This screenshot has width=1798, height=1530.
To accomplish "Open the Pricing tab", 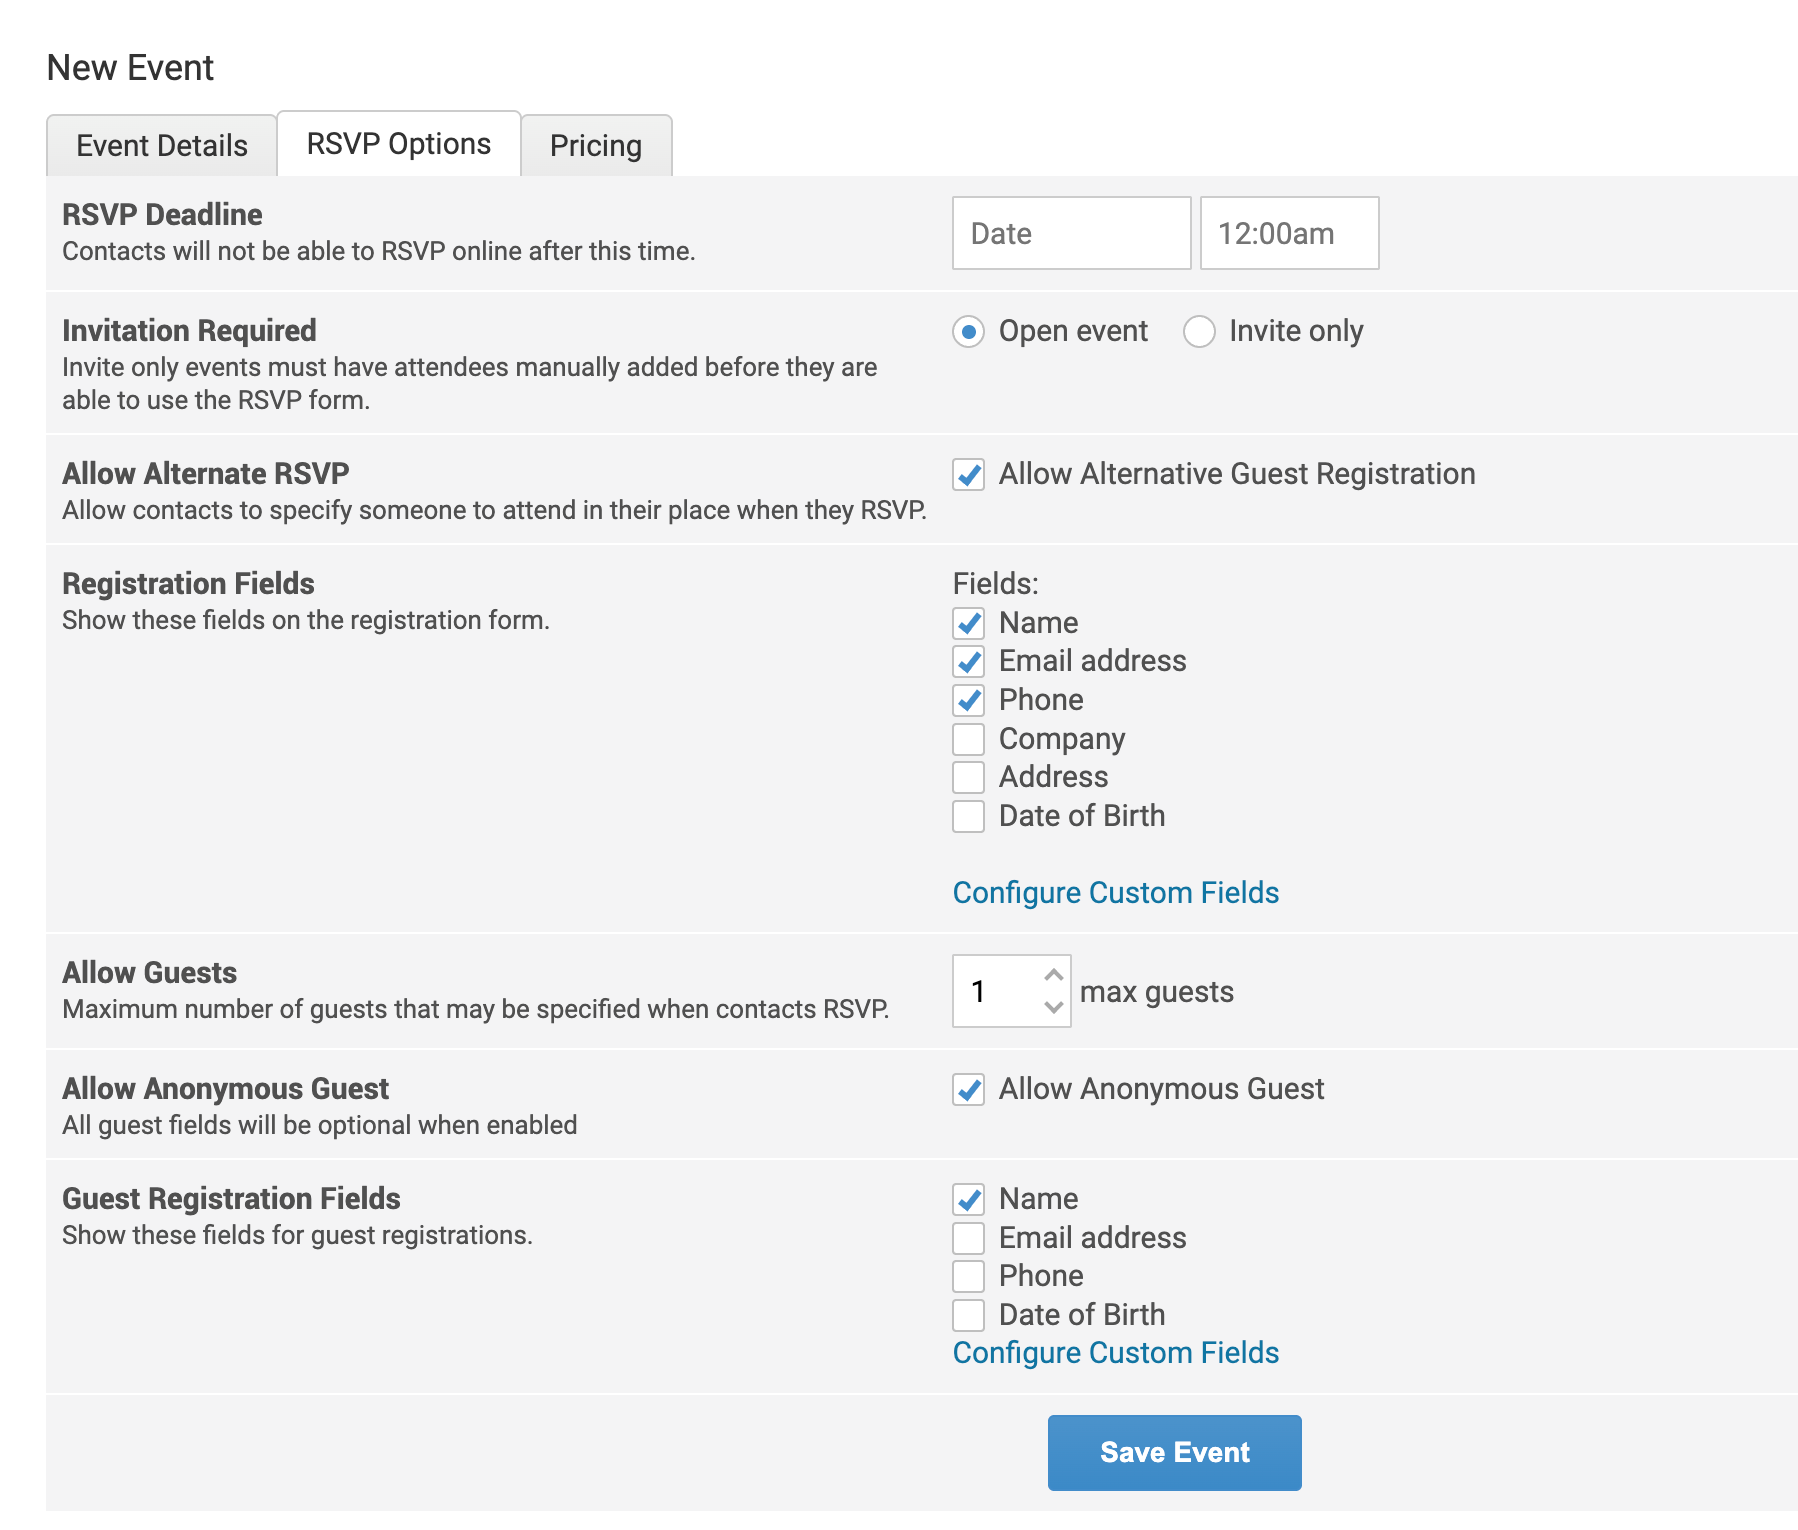I will tap(596, 146).
